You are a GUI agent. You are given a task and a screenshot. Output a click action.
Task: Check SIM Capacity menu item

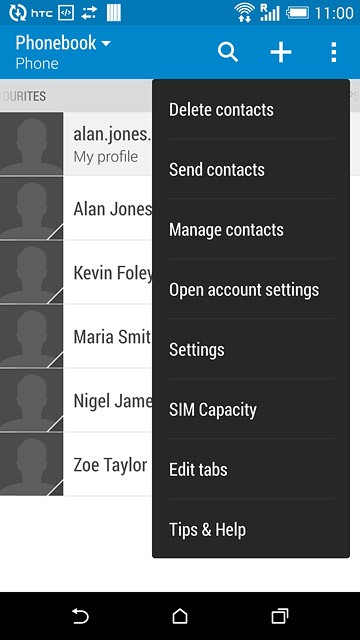(251, 409)
